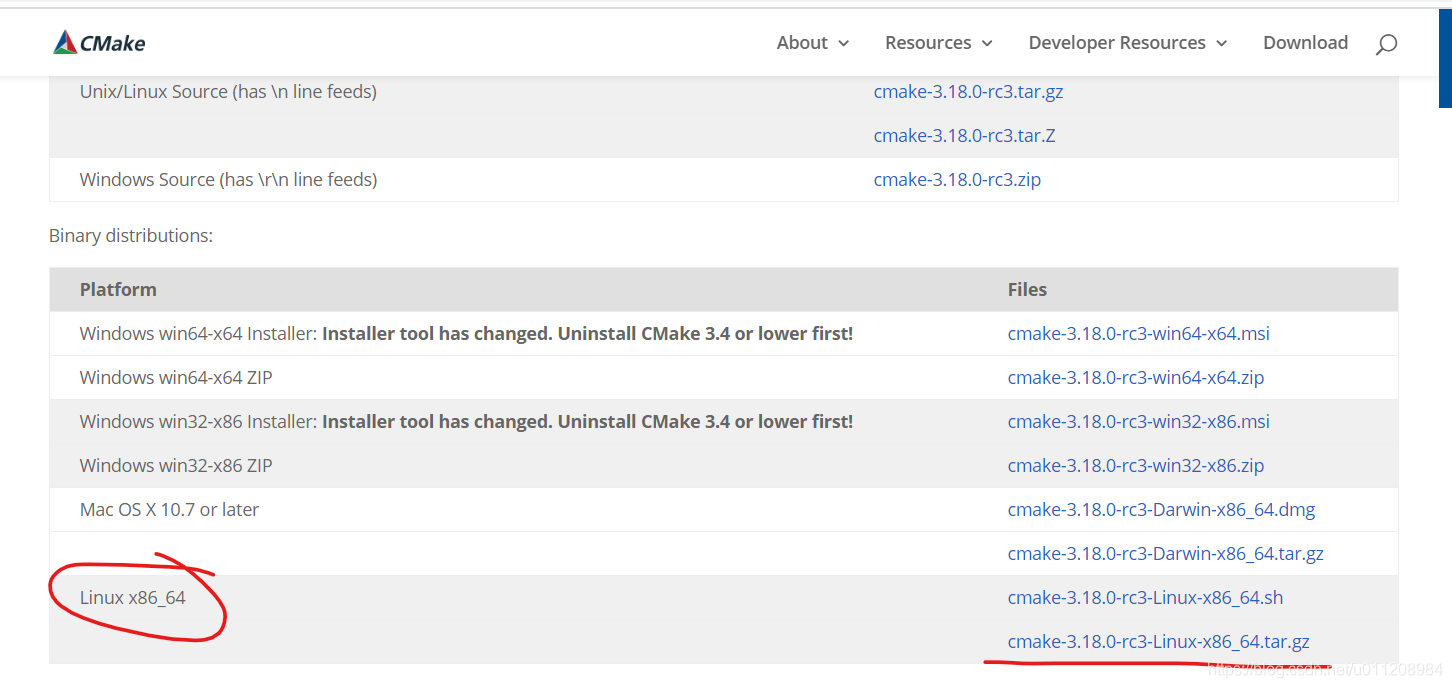Viewport: 1452px width, 688px height.
Task: Select the 'Unix/Linux Source' row text
Action: 228,92
